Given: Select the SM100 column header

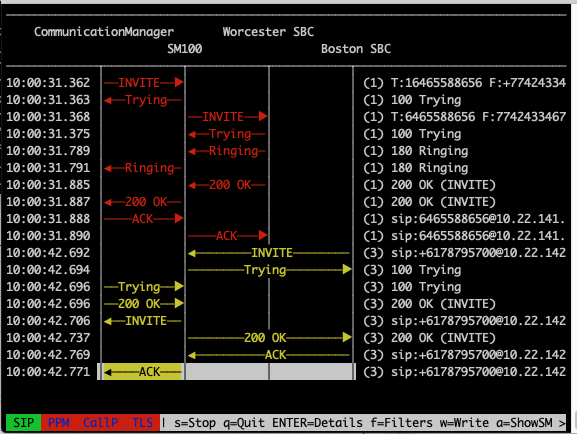Looking at the screenshot, I should click(x=184, y=49).
